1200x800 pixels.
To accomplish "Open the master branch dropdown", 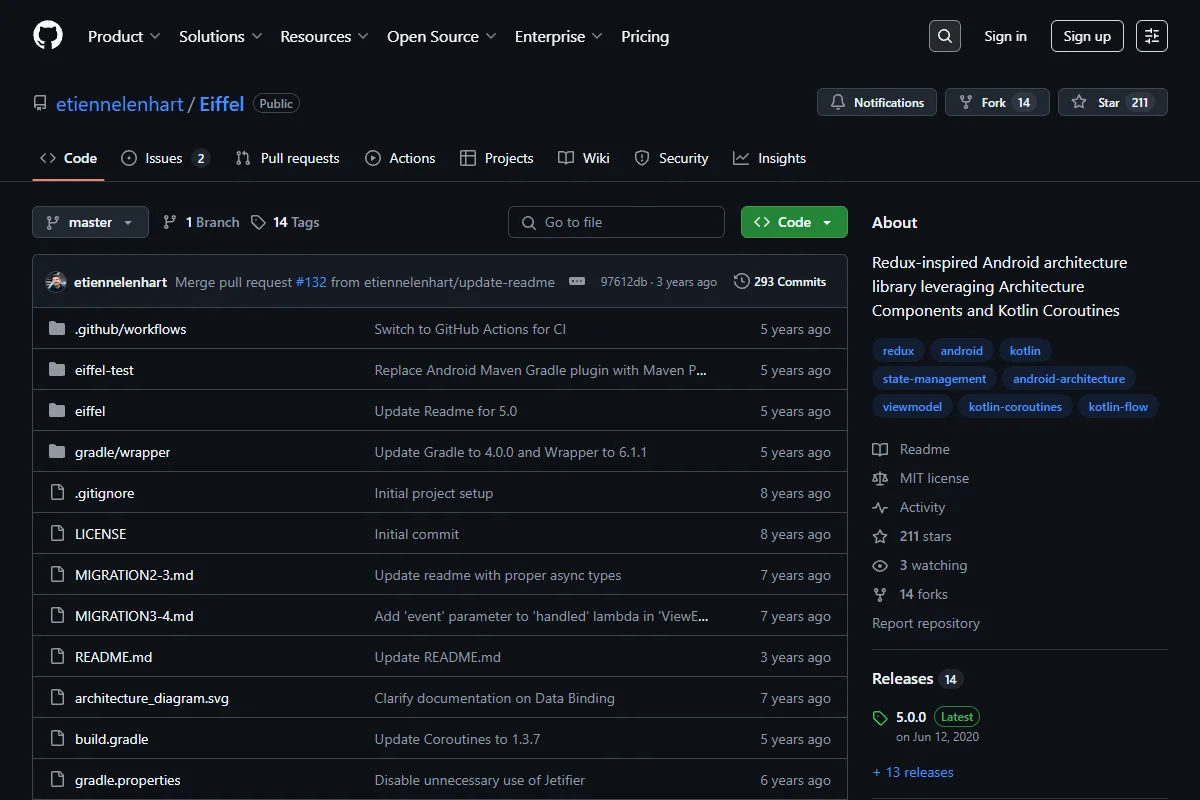I will tap(90, 222).
